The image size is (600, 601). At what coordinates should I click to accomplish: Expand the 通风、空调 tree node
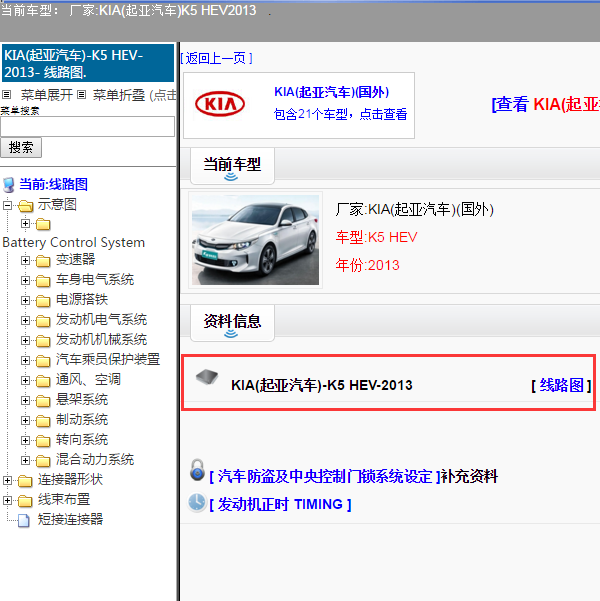click(x=25, y=380)
